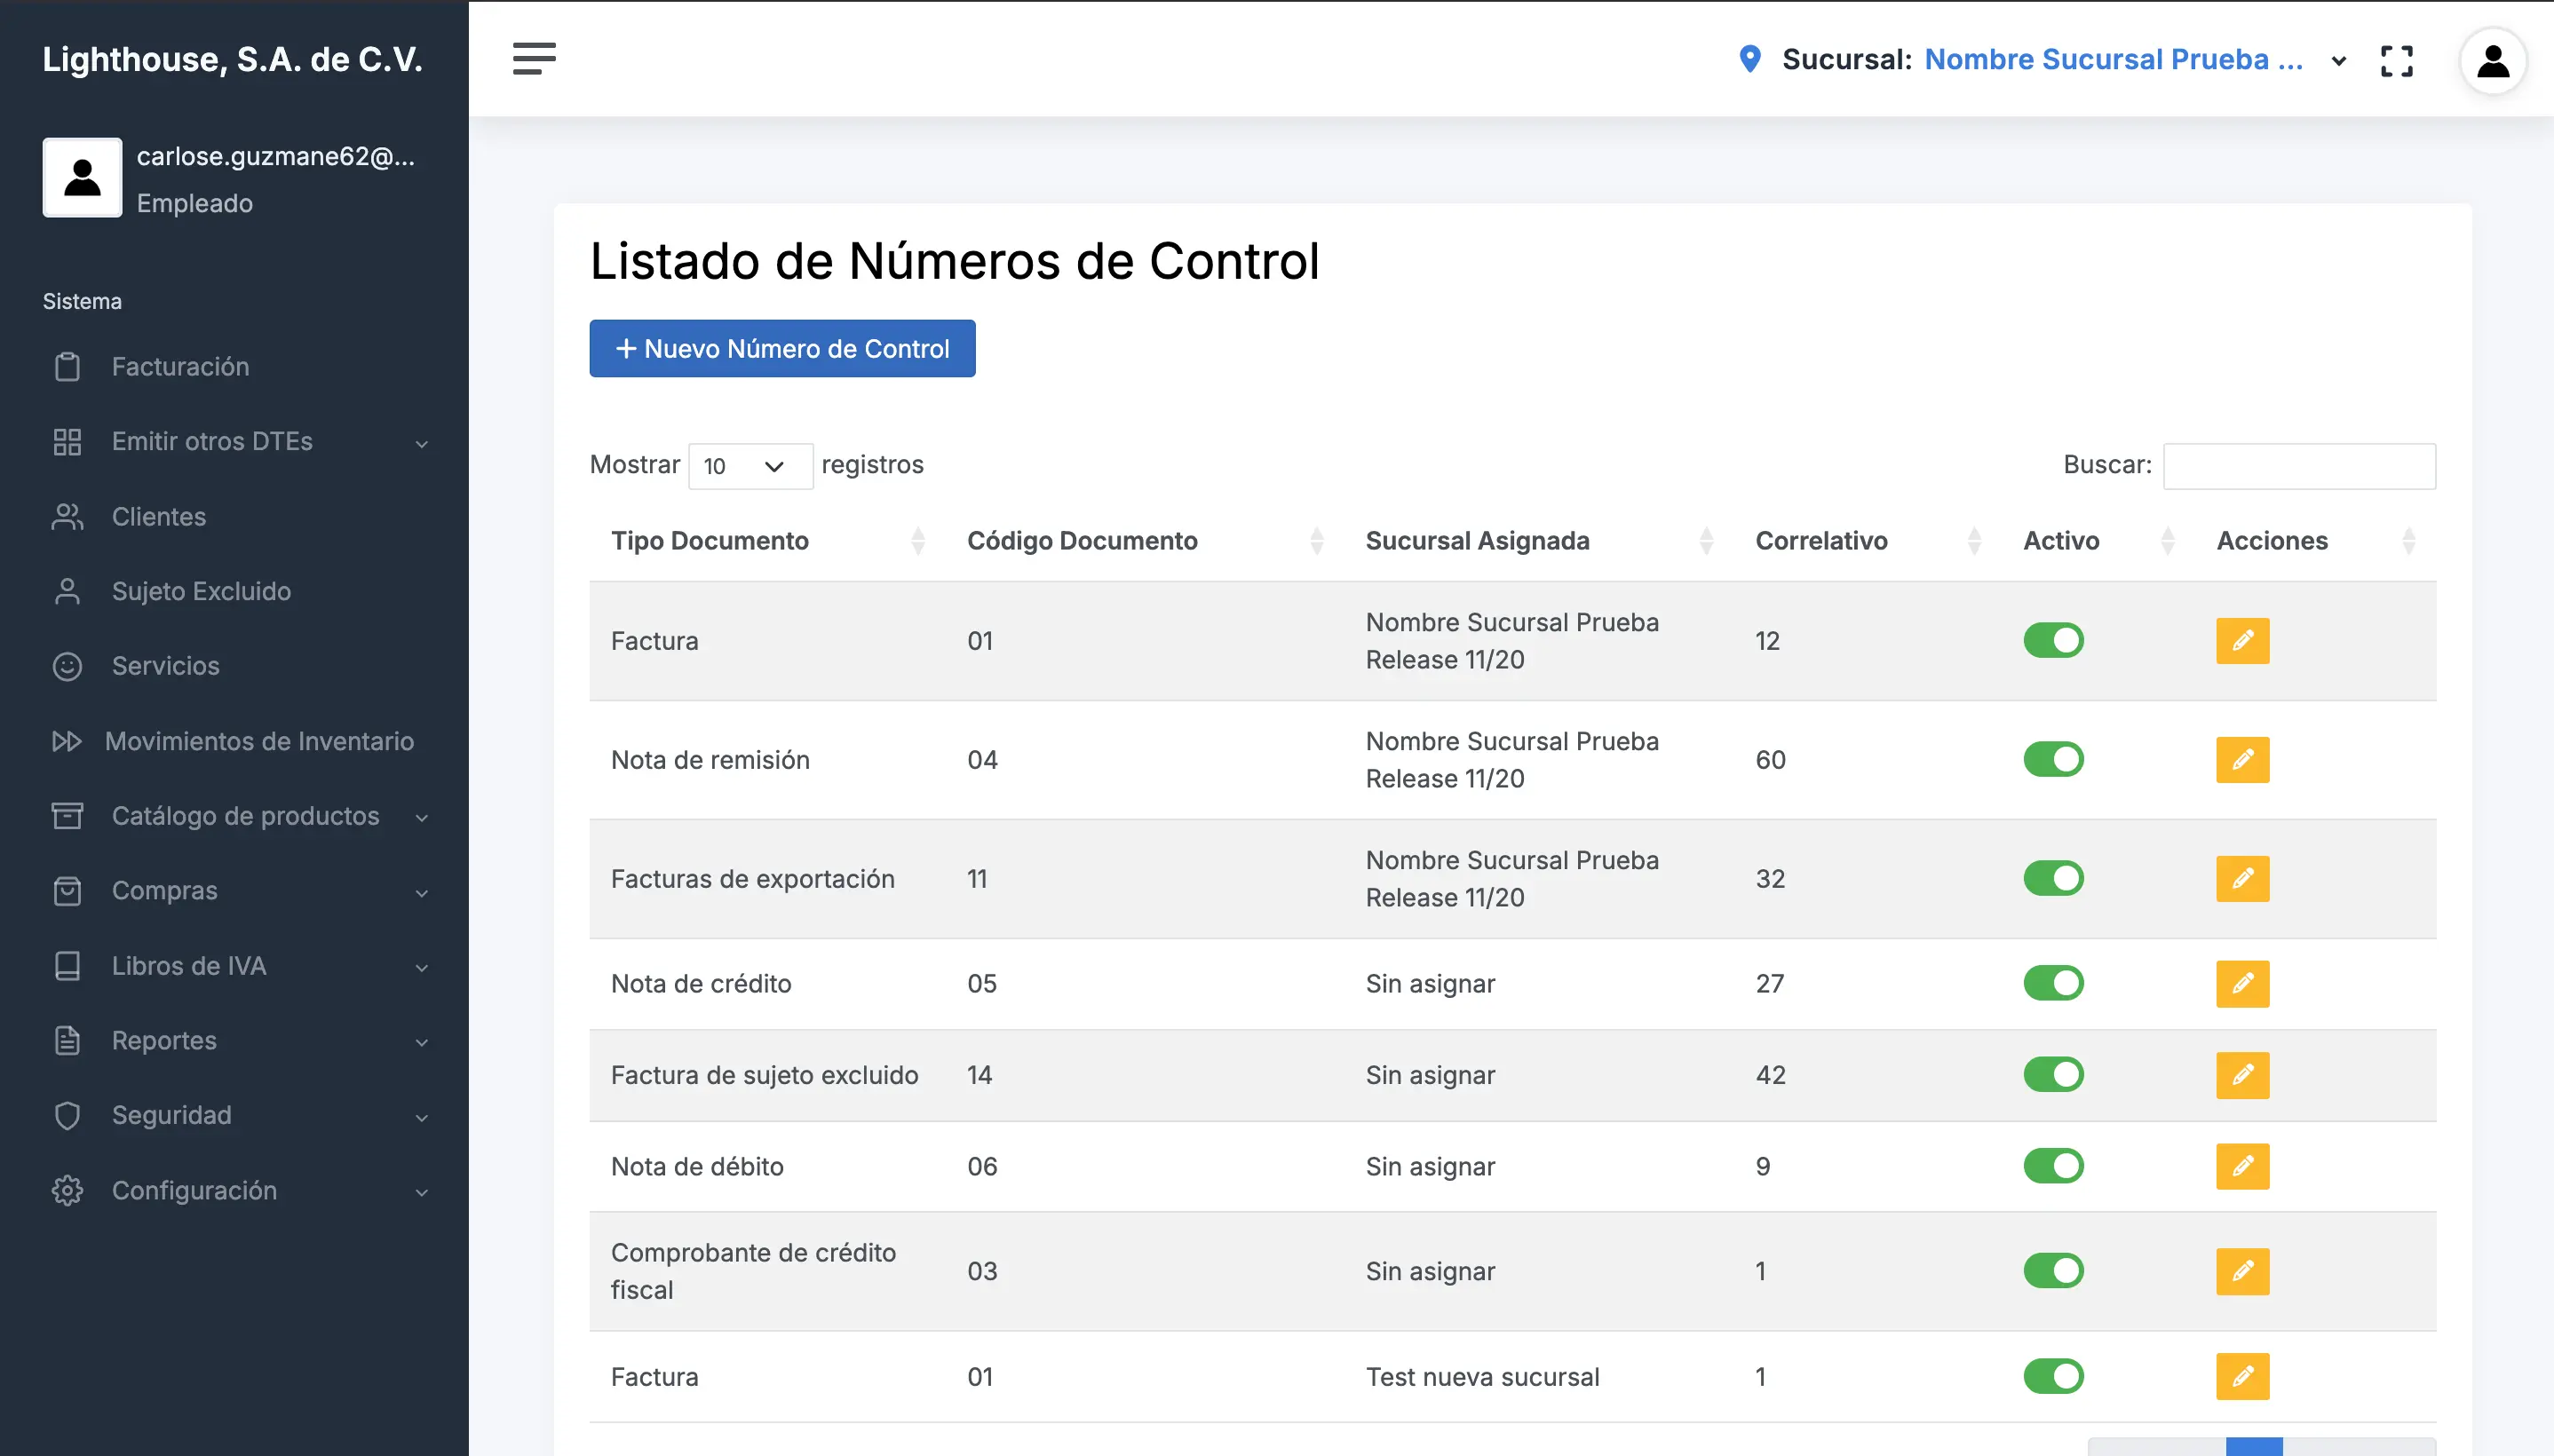This screenshot has width=2554, height=1456.
Task: Expand the Catálogo de productos chevron
Action: point(421,817)
